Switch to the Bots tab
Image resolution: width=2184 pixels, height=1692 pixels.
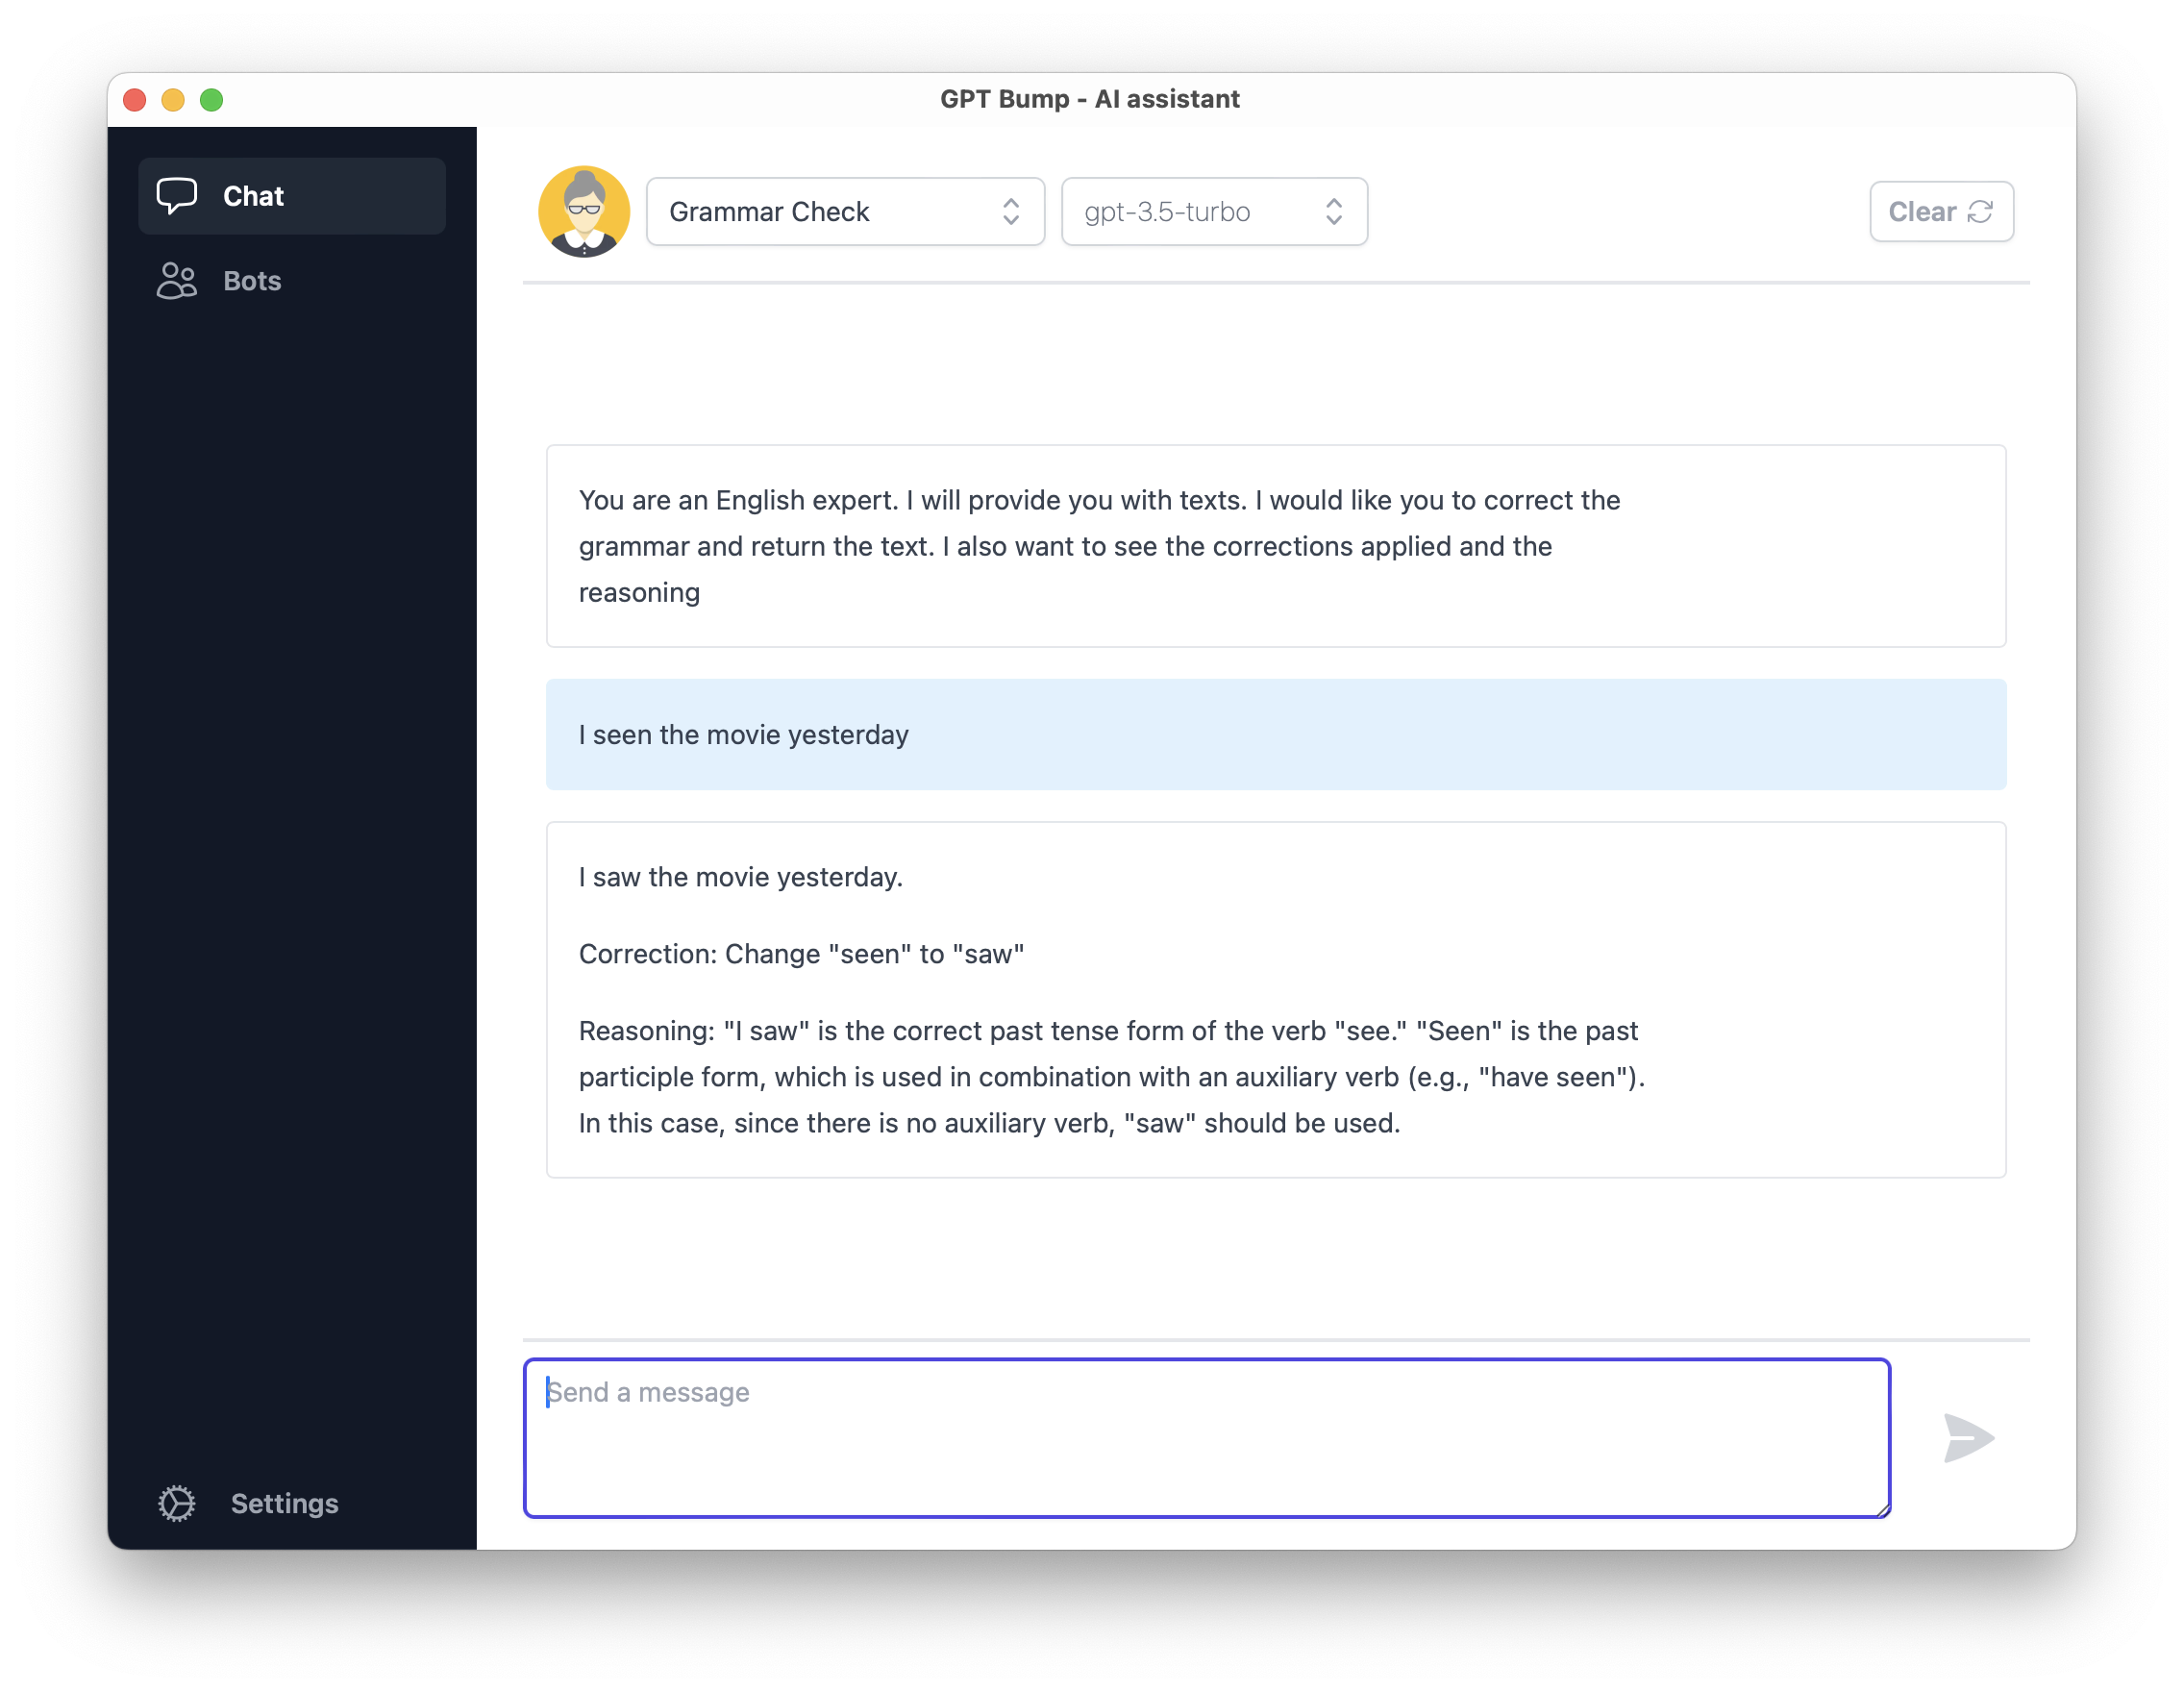click(251, 281)
